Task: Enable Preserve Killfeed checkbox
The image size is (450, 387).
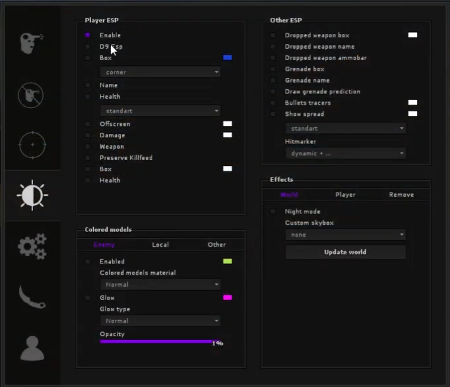Action: click(88, 158)
